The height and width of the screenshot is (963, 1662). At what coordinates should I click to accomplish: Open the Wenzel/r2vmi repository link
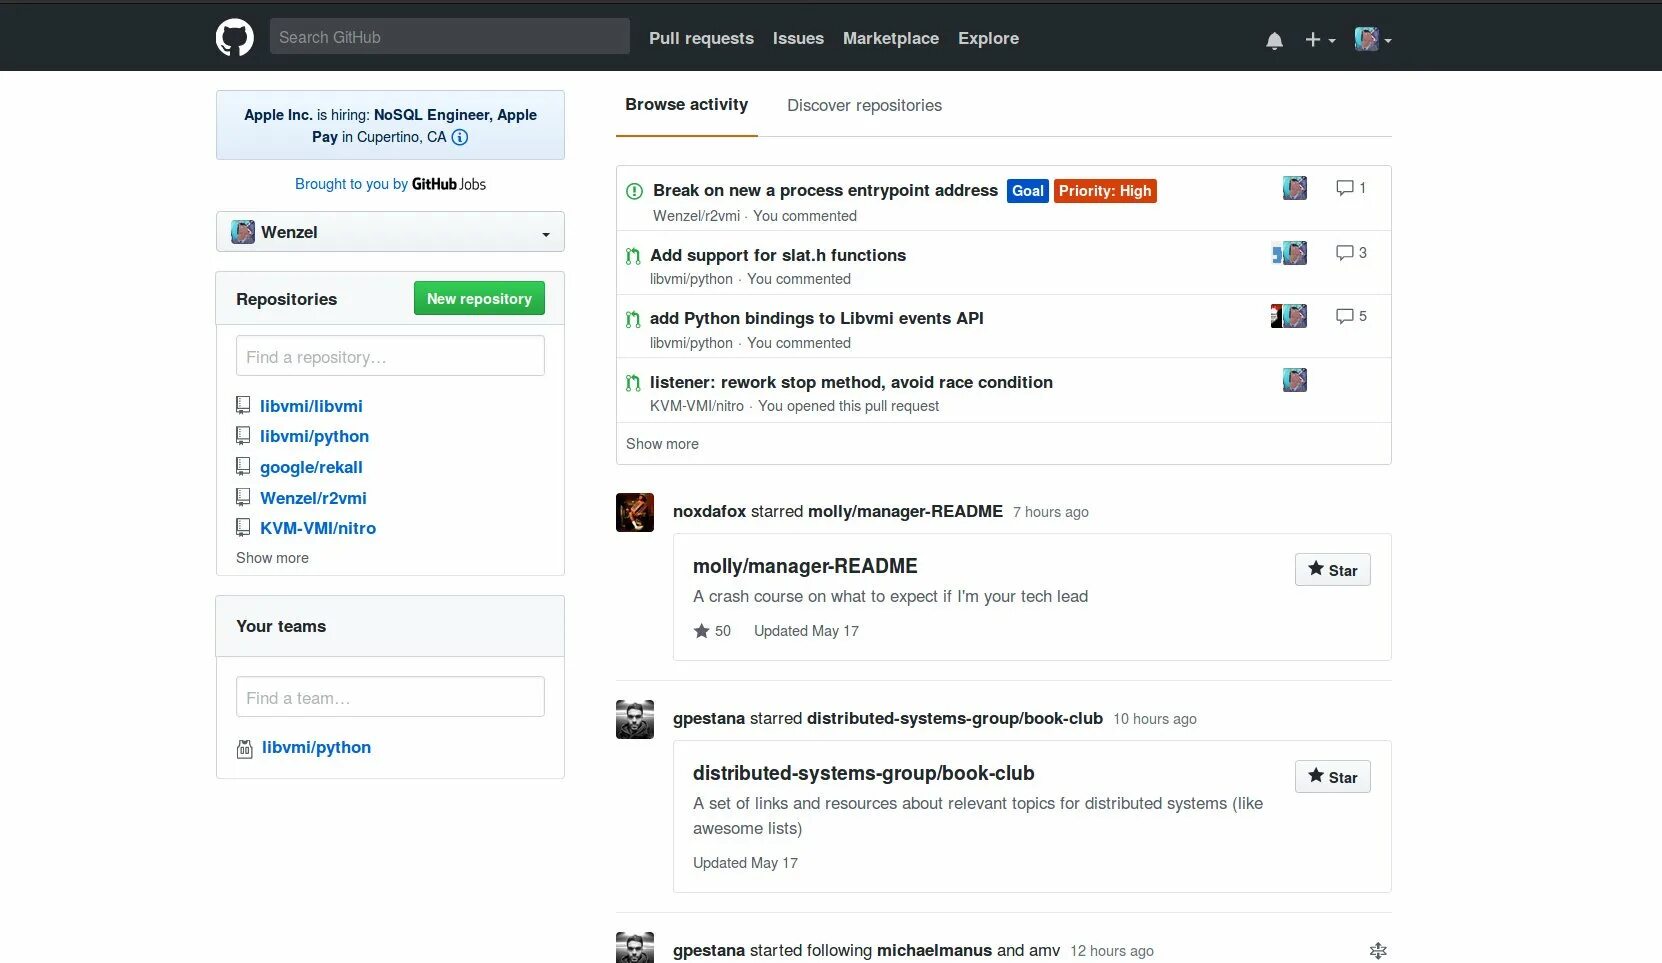point(313,498)
